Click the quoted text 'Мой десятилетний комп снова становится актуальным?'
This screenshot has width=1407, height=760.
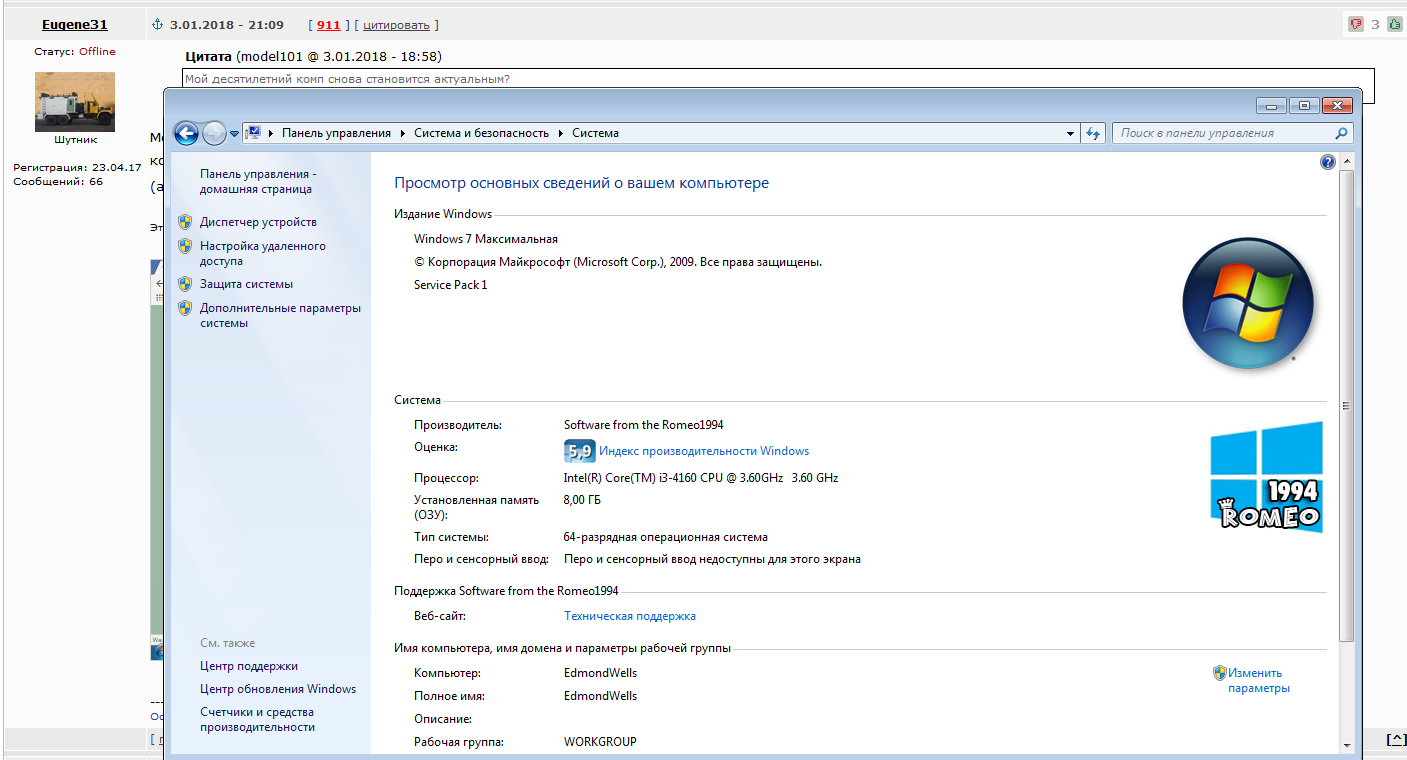point(347,78)
